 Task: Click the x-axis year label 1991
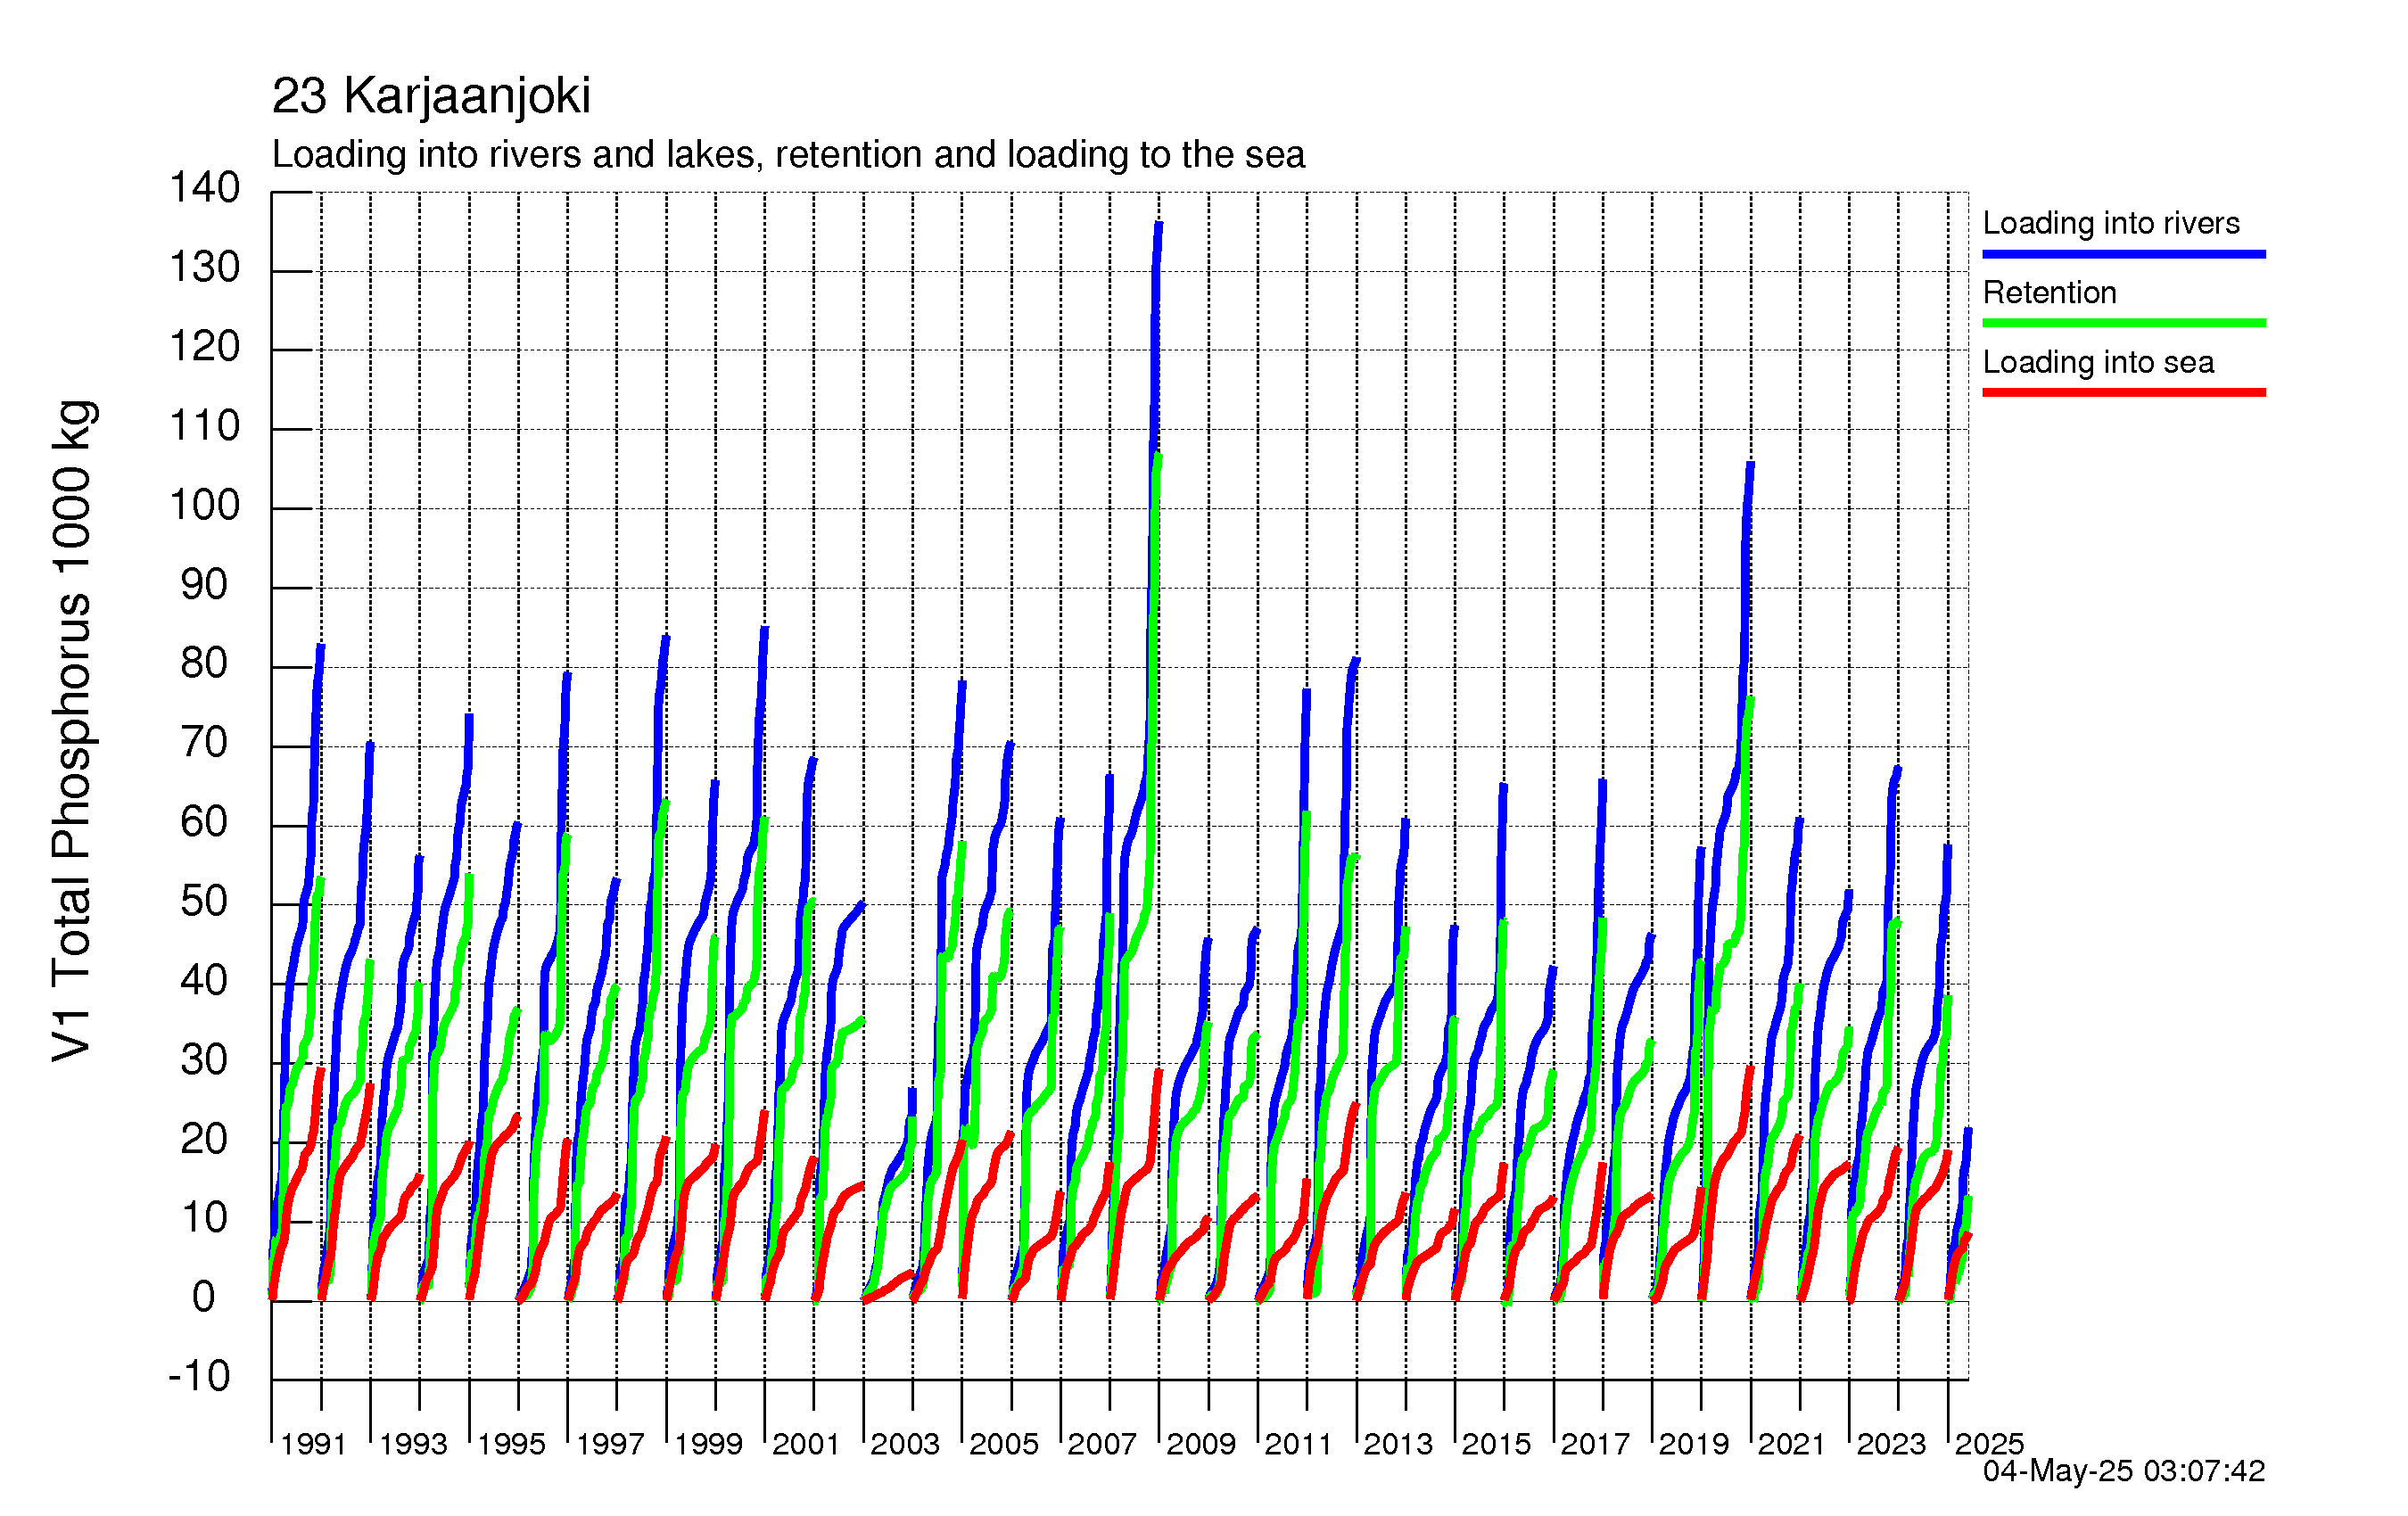pyautogui.click(x=313, y=1444)
